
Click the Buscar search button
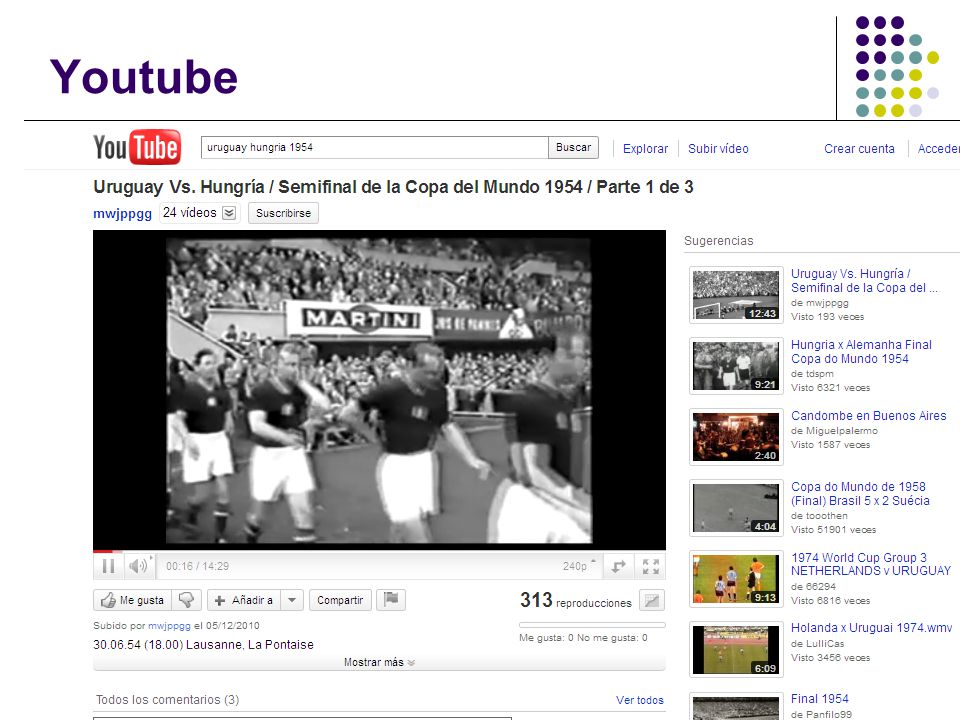574,148
